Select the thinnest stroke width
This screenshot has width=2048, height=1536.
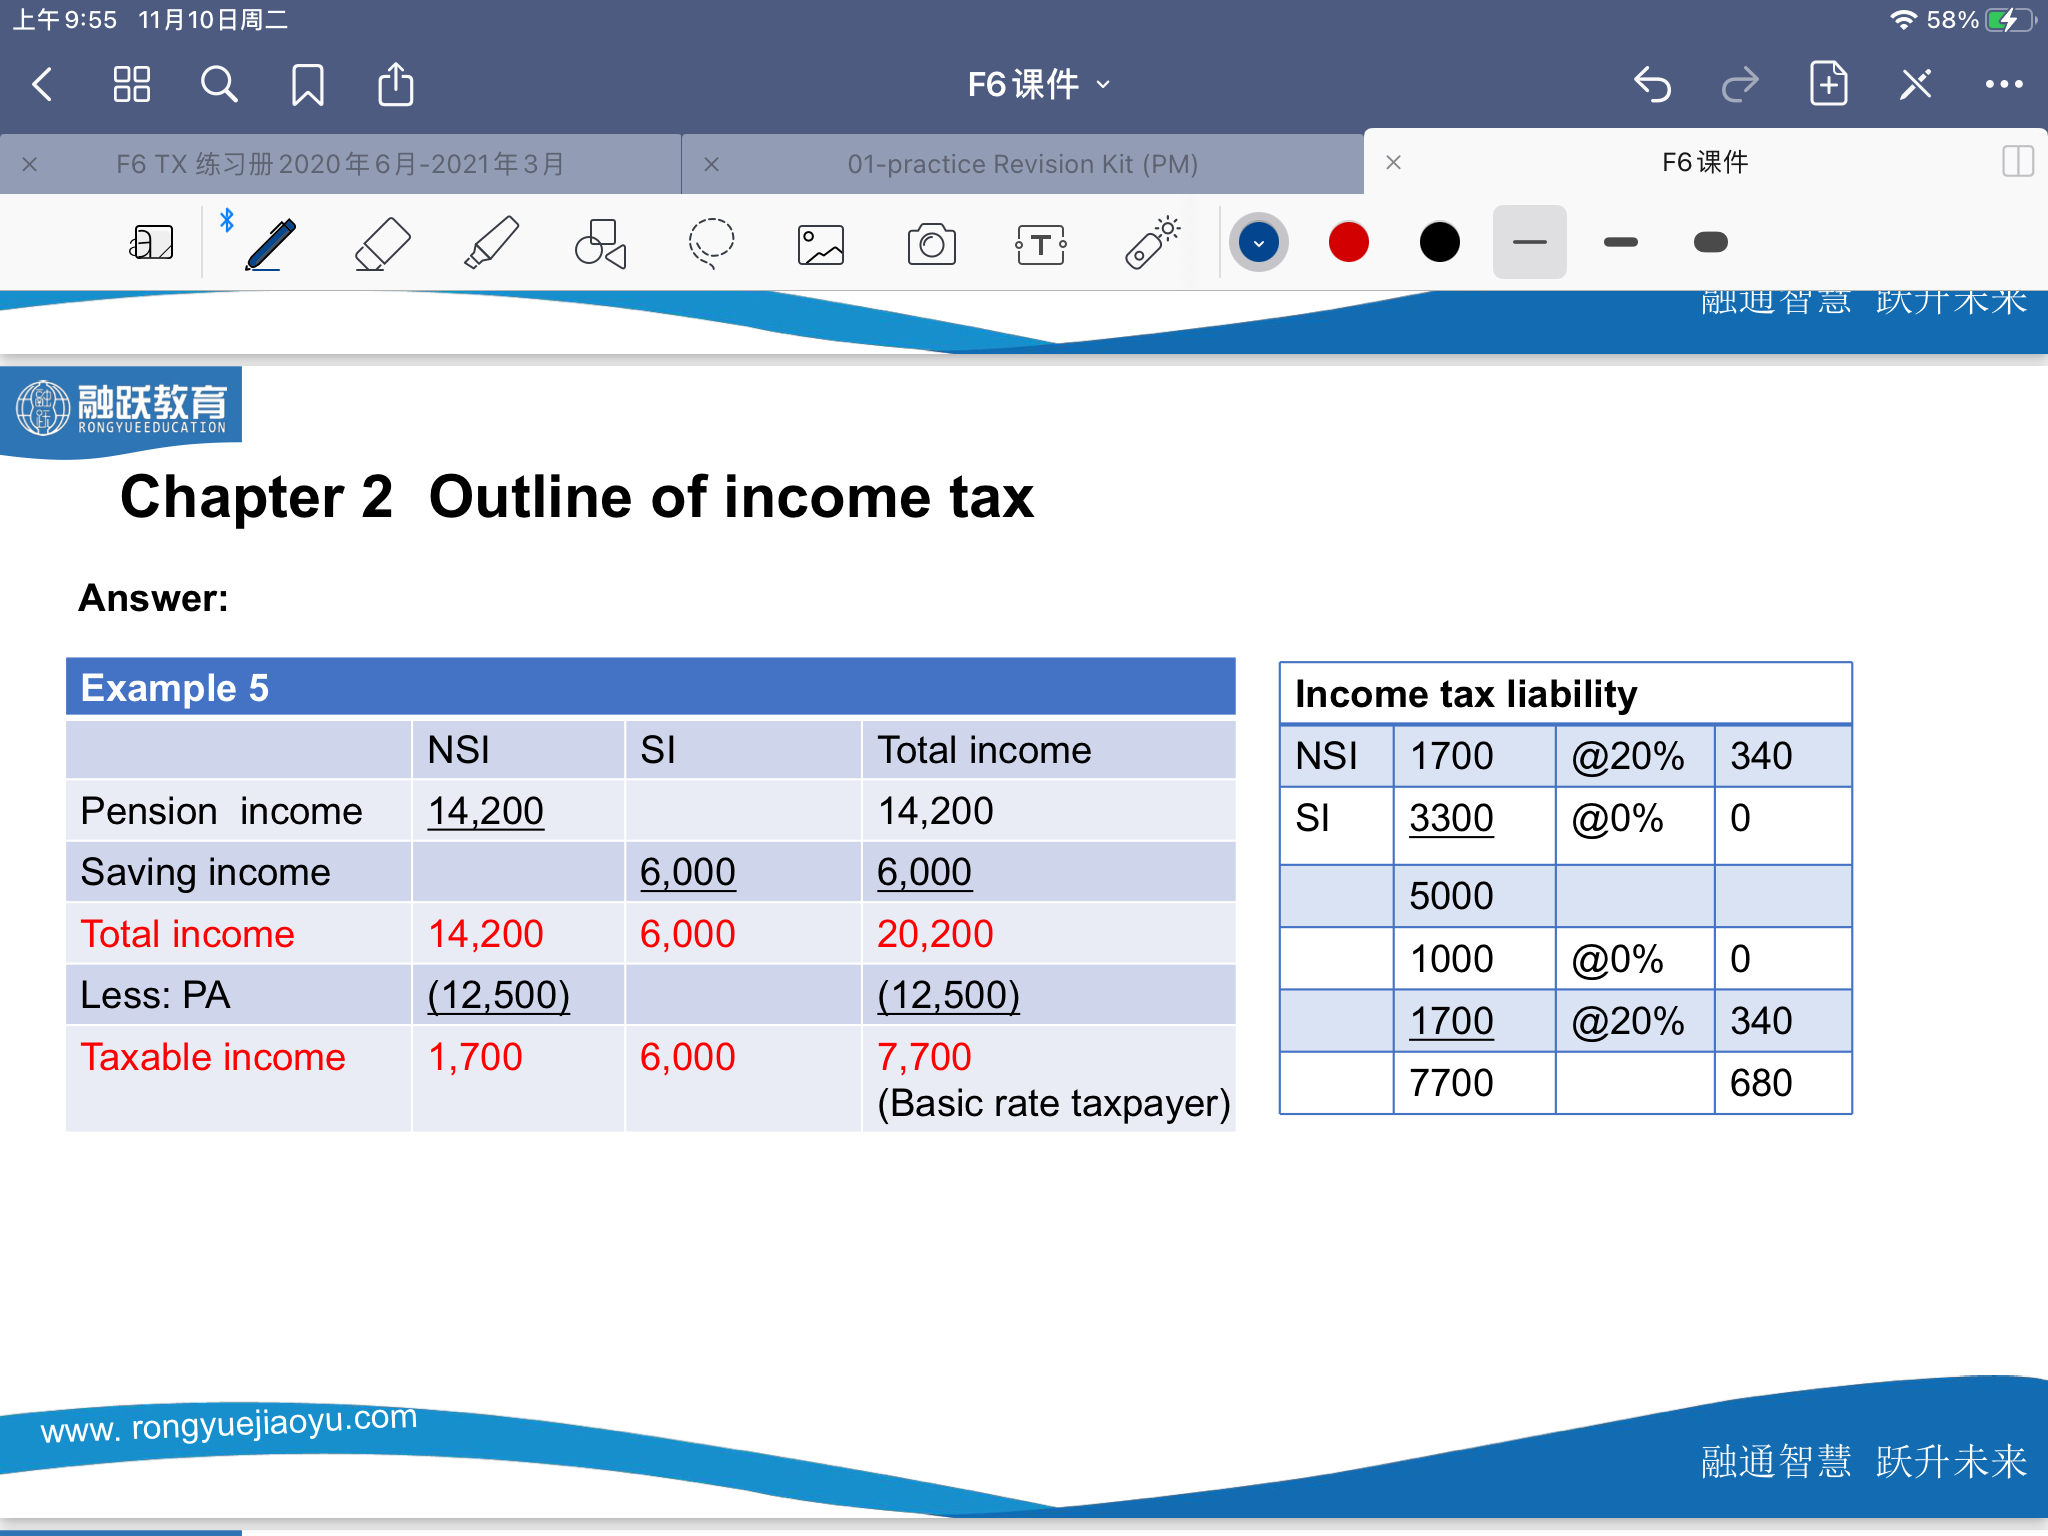[x=1530, y=242]
